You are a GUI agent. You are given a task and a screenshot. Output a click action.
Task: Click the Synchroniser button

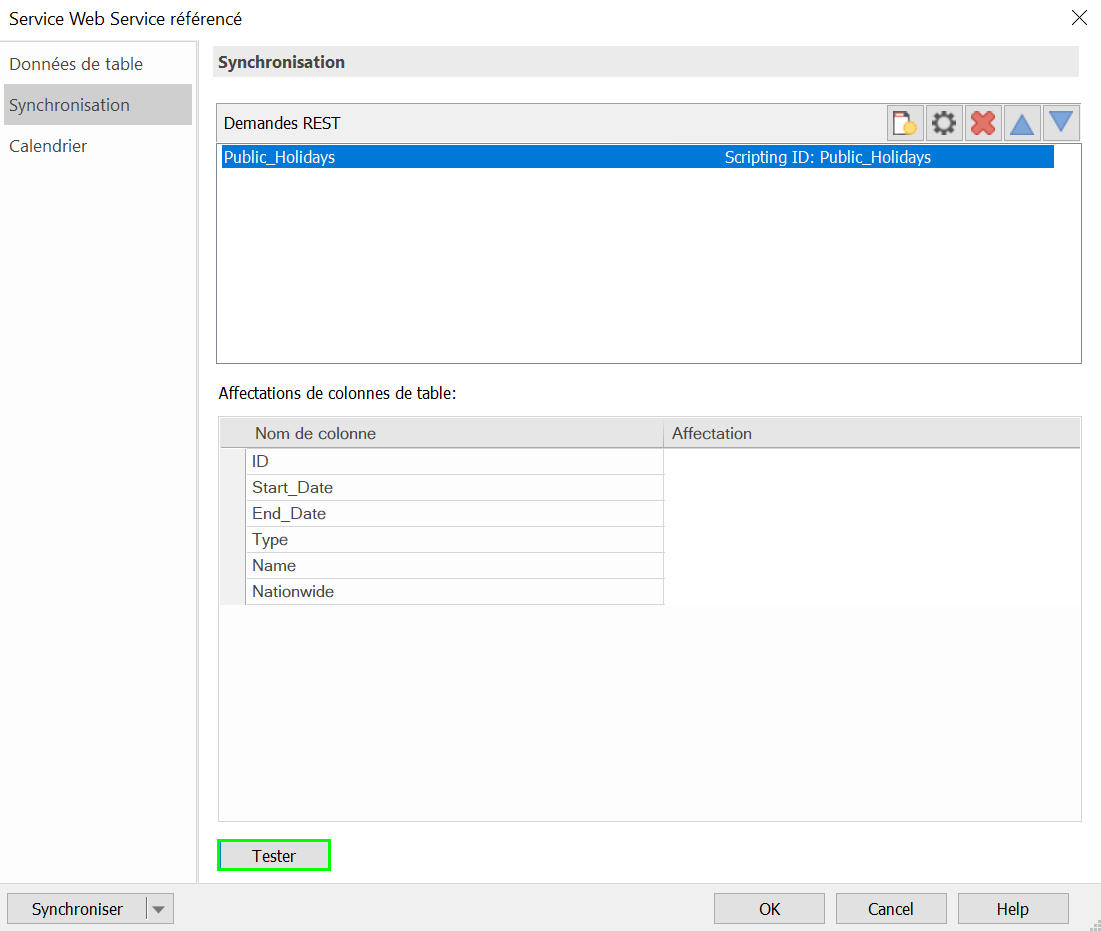click(77, 909)
